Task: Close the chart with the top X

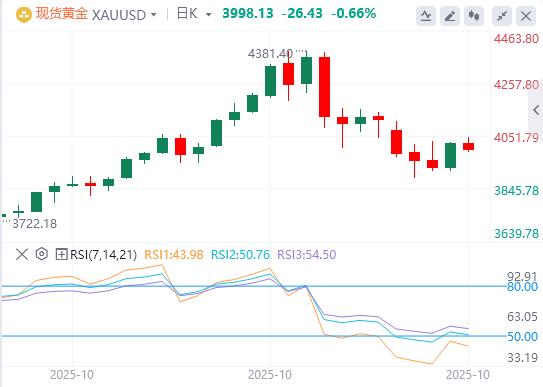Action: 526,16
